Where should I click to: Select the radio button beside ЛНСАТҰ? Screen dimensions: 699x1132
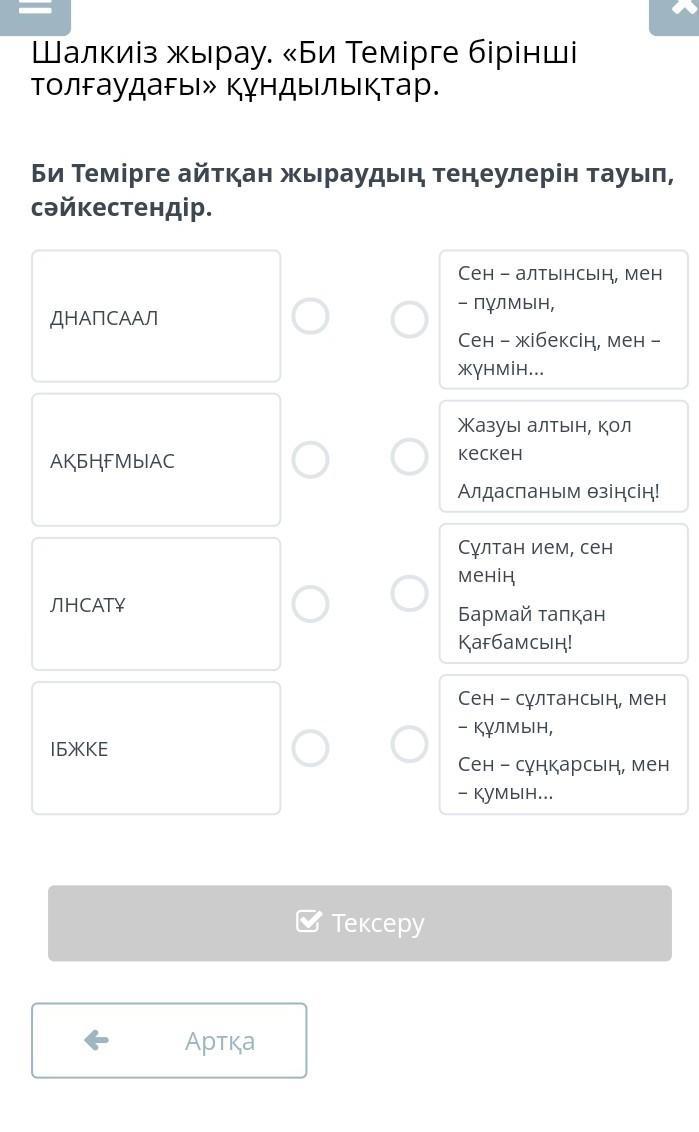(x=310, y=604)
